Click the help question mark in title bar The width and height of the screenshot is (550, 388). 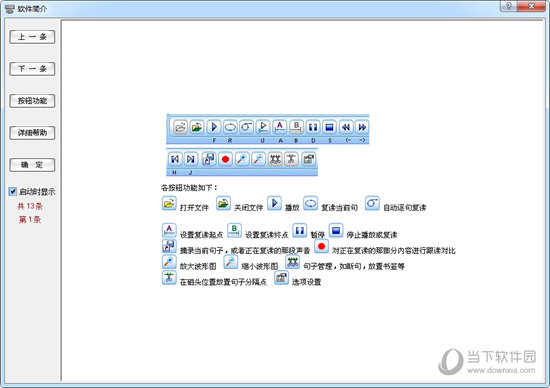pyautogui.click(x=508, y=6)
